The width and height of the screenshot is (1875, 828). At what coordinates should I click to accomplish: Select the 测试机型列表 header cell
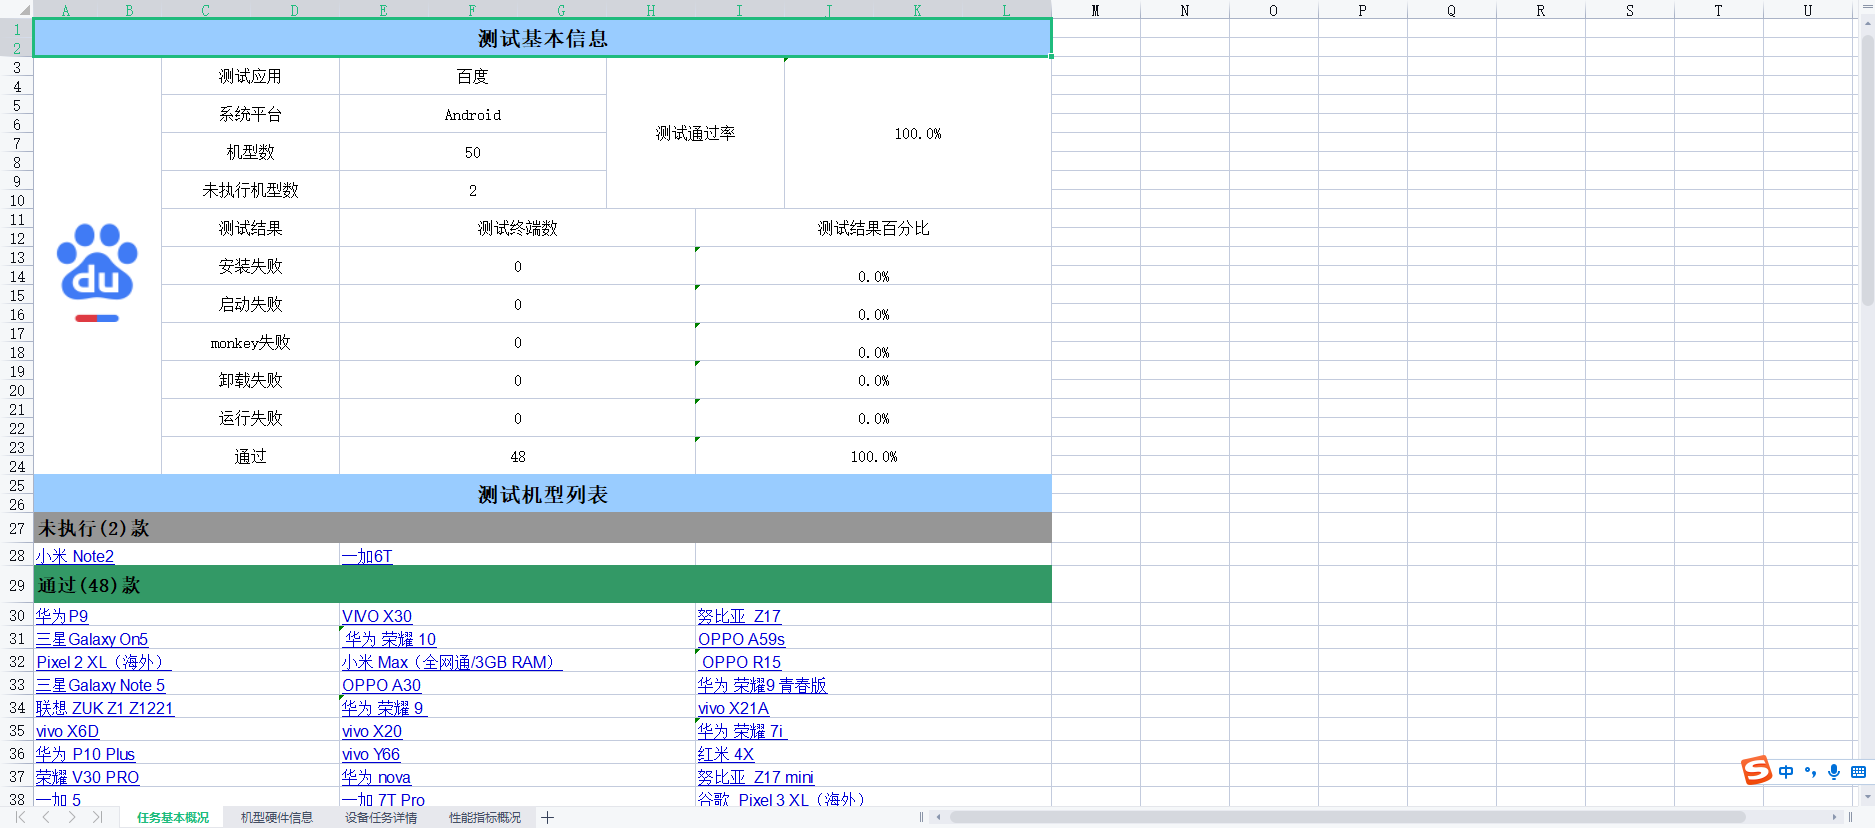pyautogui.click(x=542, y=494)
